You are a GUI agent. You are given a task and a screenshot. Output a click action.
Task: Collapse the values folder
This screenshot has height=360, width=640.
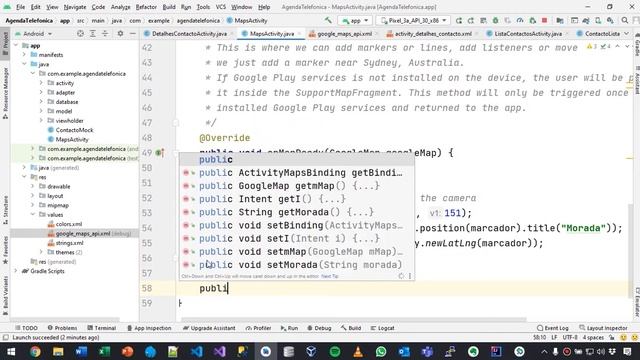point(33,214)
